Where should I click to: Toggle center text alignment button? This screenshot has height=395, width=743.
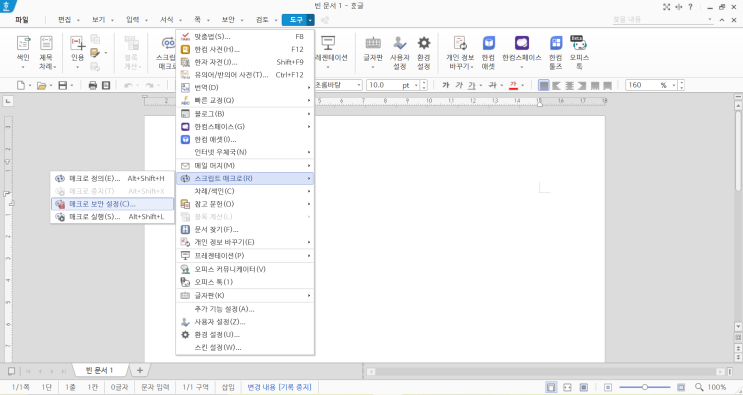click(570, 85)
